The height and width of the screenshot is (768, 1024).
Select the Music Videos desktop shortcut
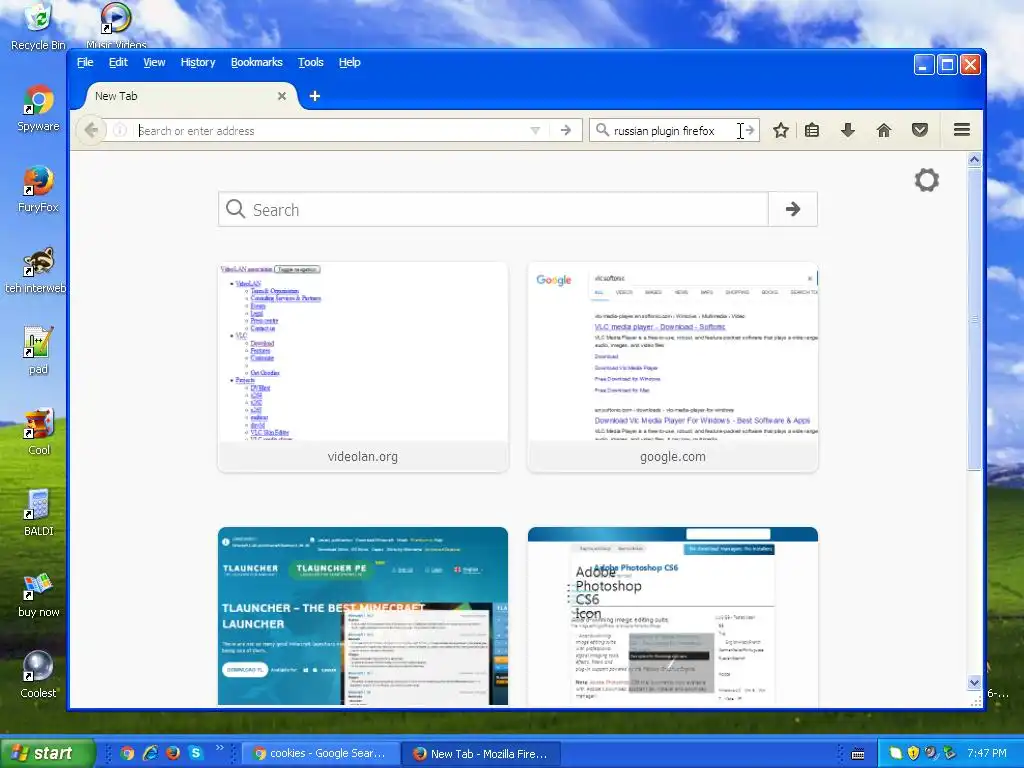coord(116,25)
